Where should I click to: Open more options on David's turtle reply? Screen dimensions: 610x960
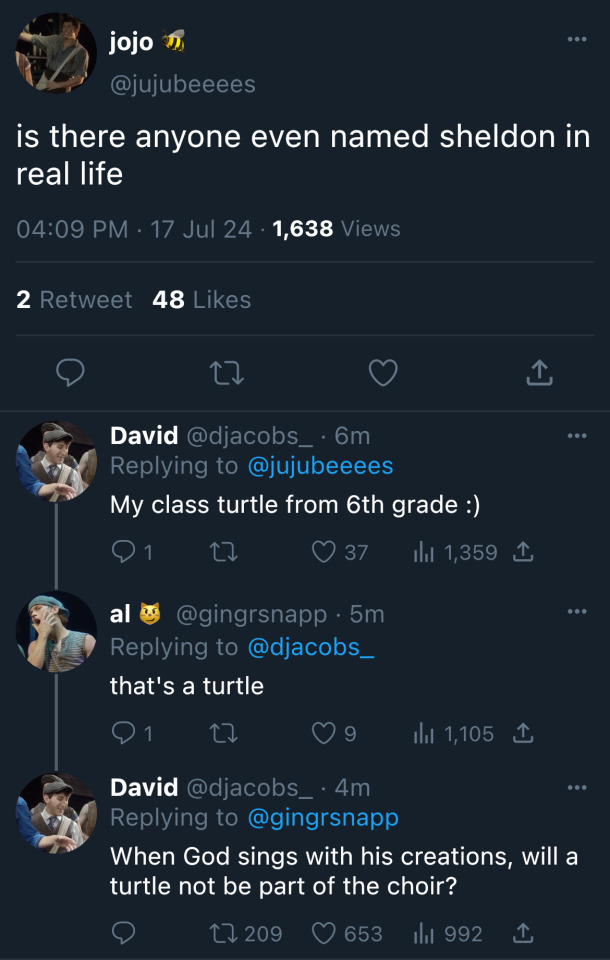pyautogui.click(x=577, y=435)
